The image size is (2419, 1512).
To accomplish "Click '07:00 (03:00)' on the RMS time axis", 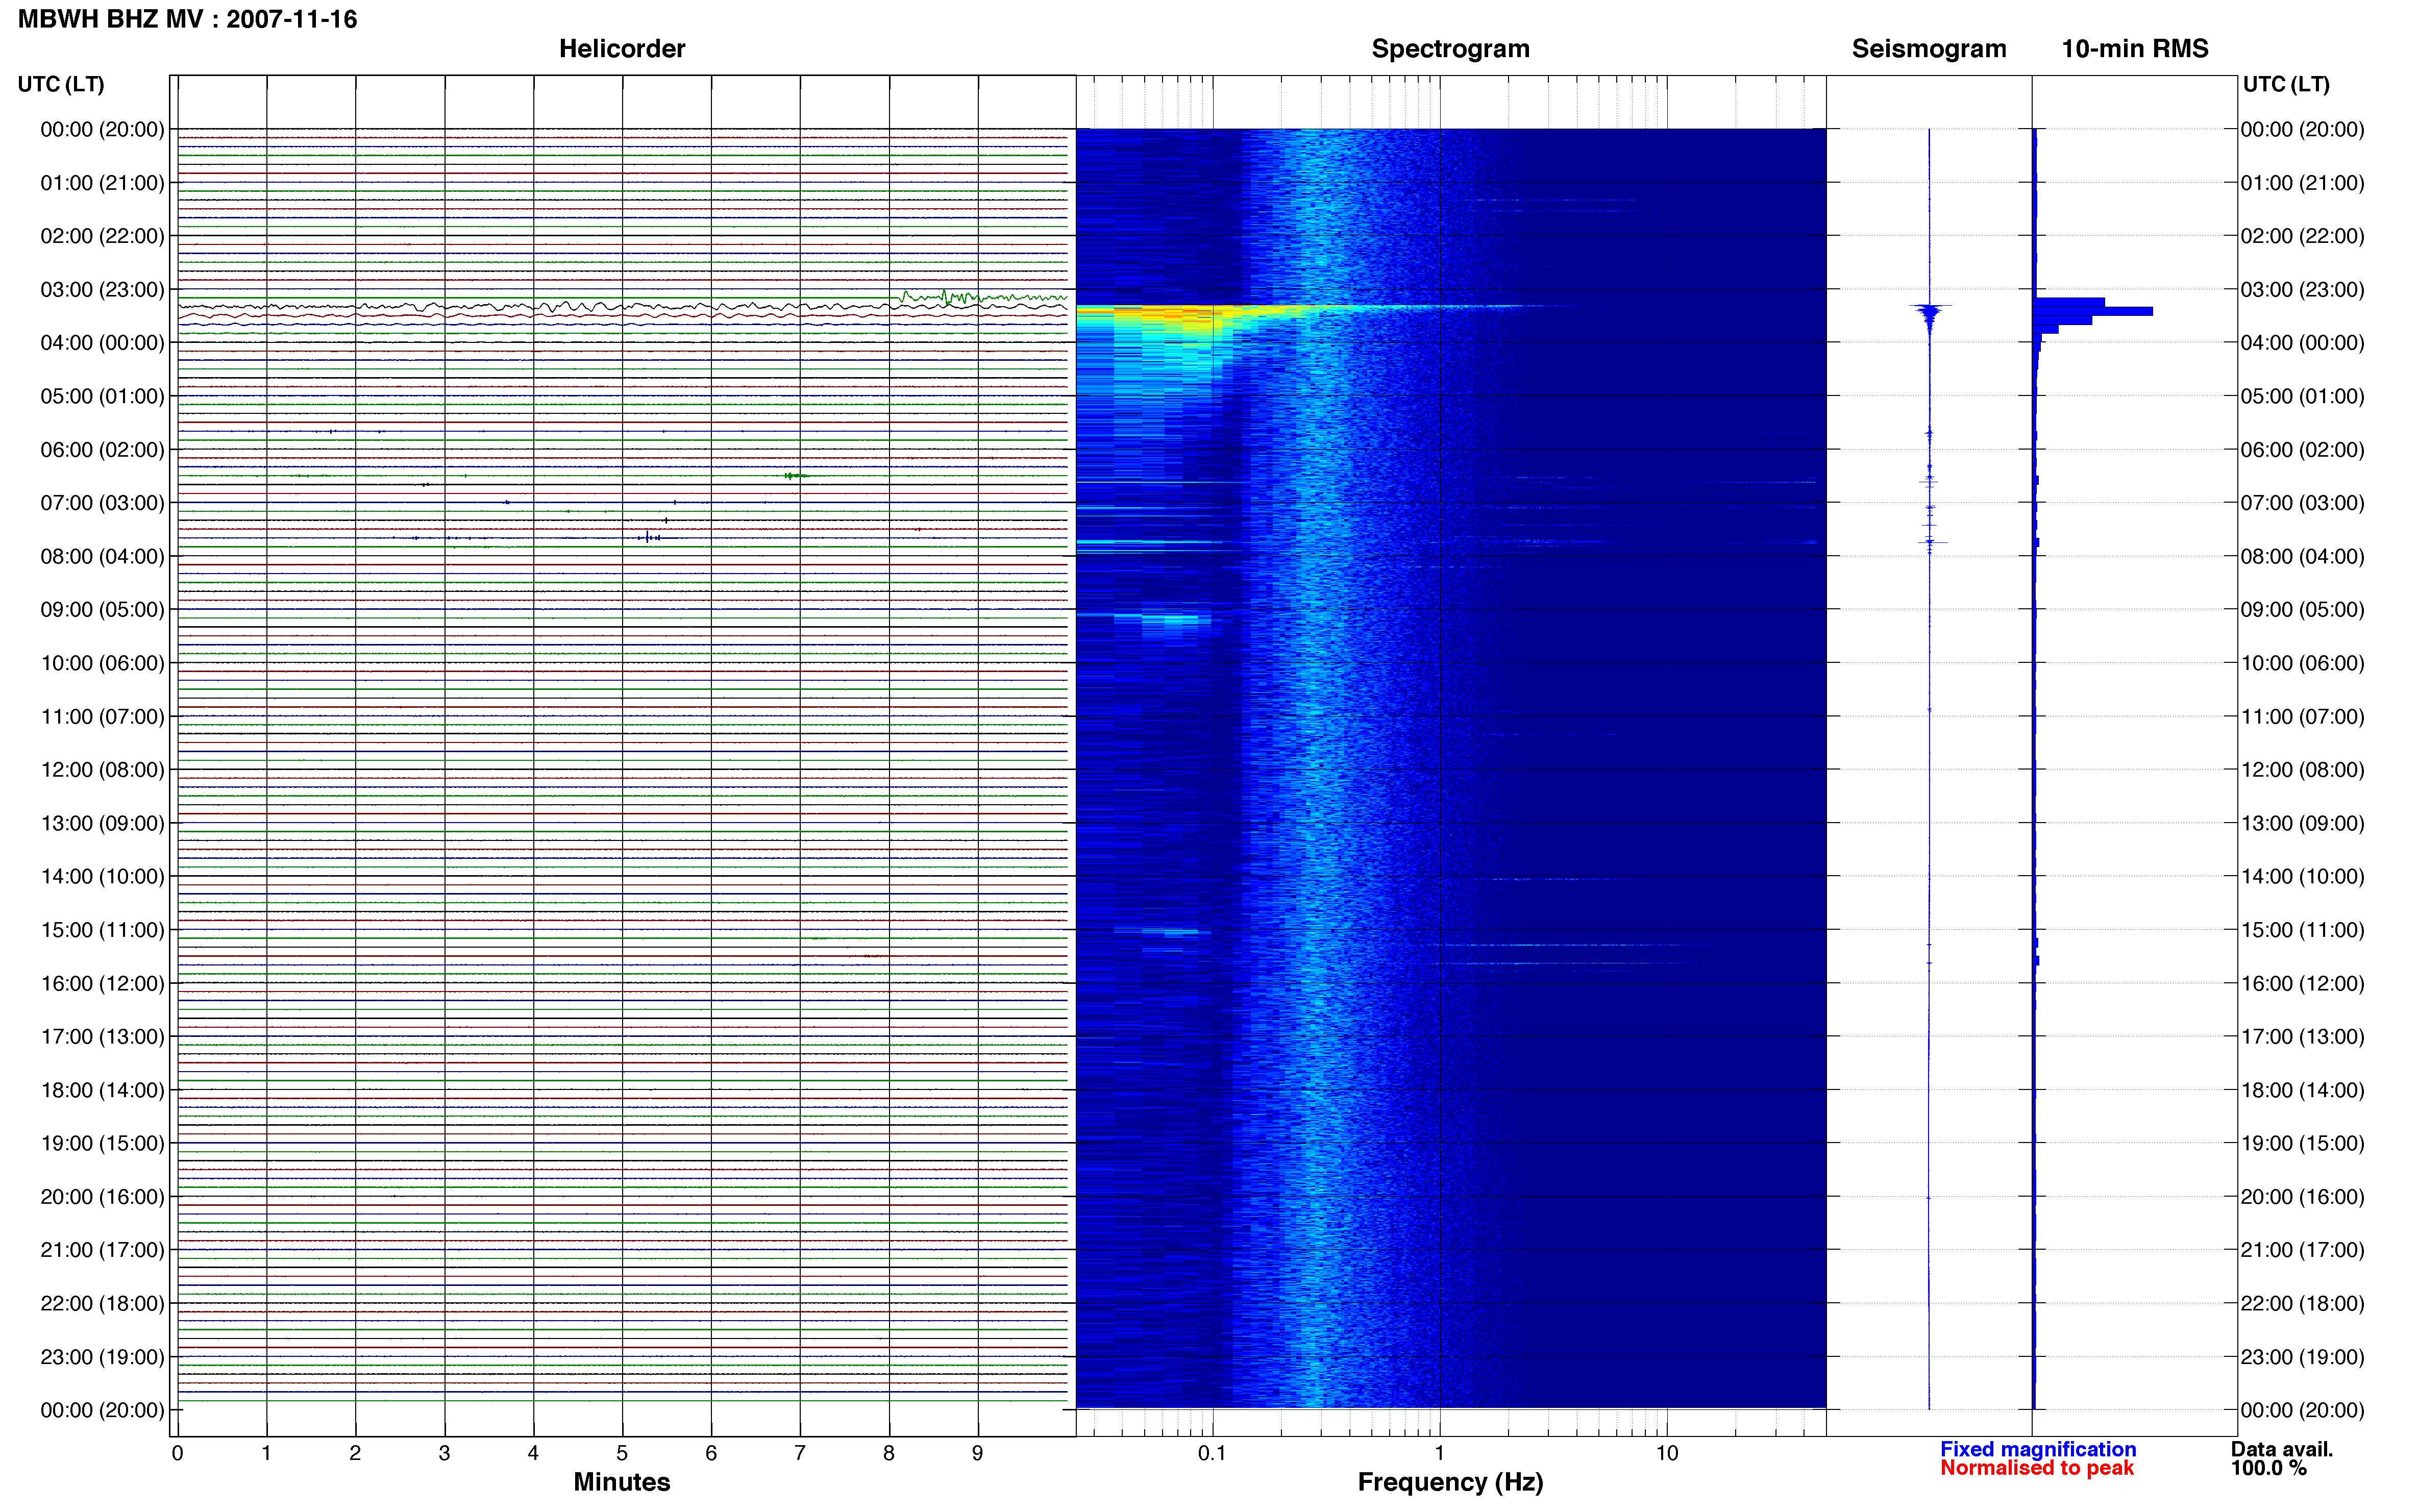I will click(x=2302, y=503).
